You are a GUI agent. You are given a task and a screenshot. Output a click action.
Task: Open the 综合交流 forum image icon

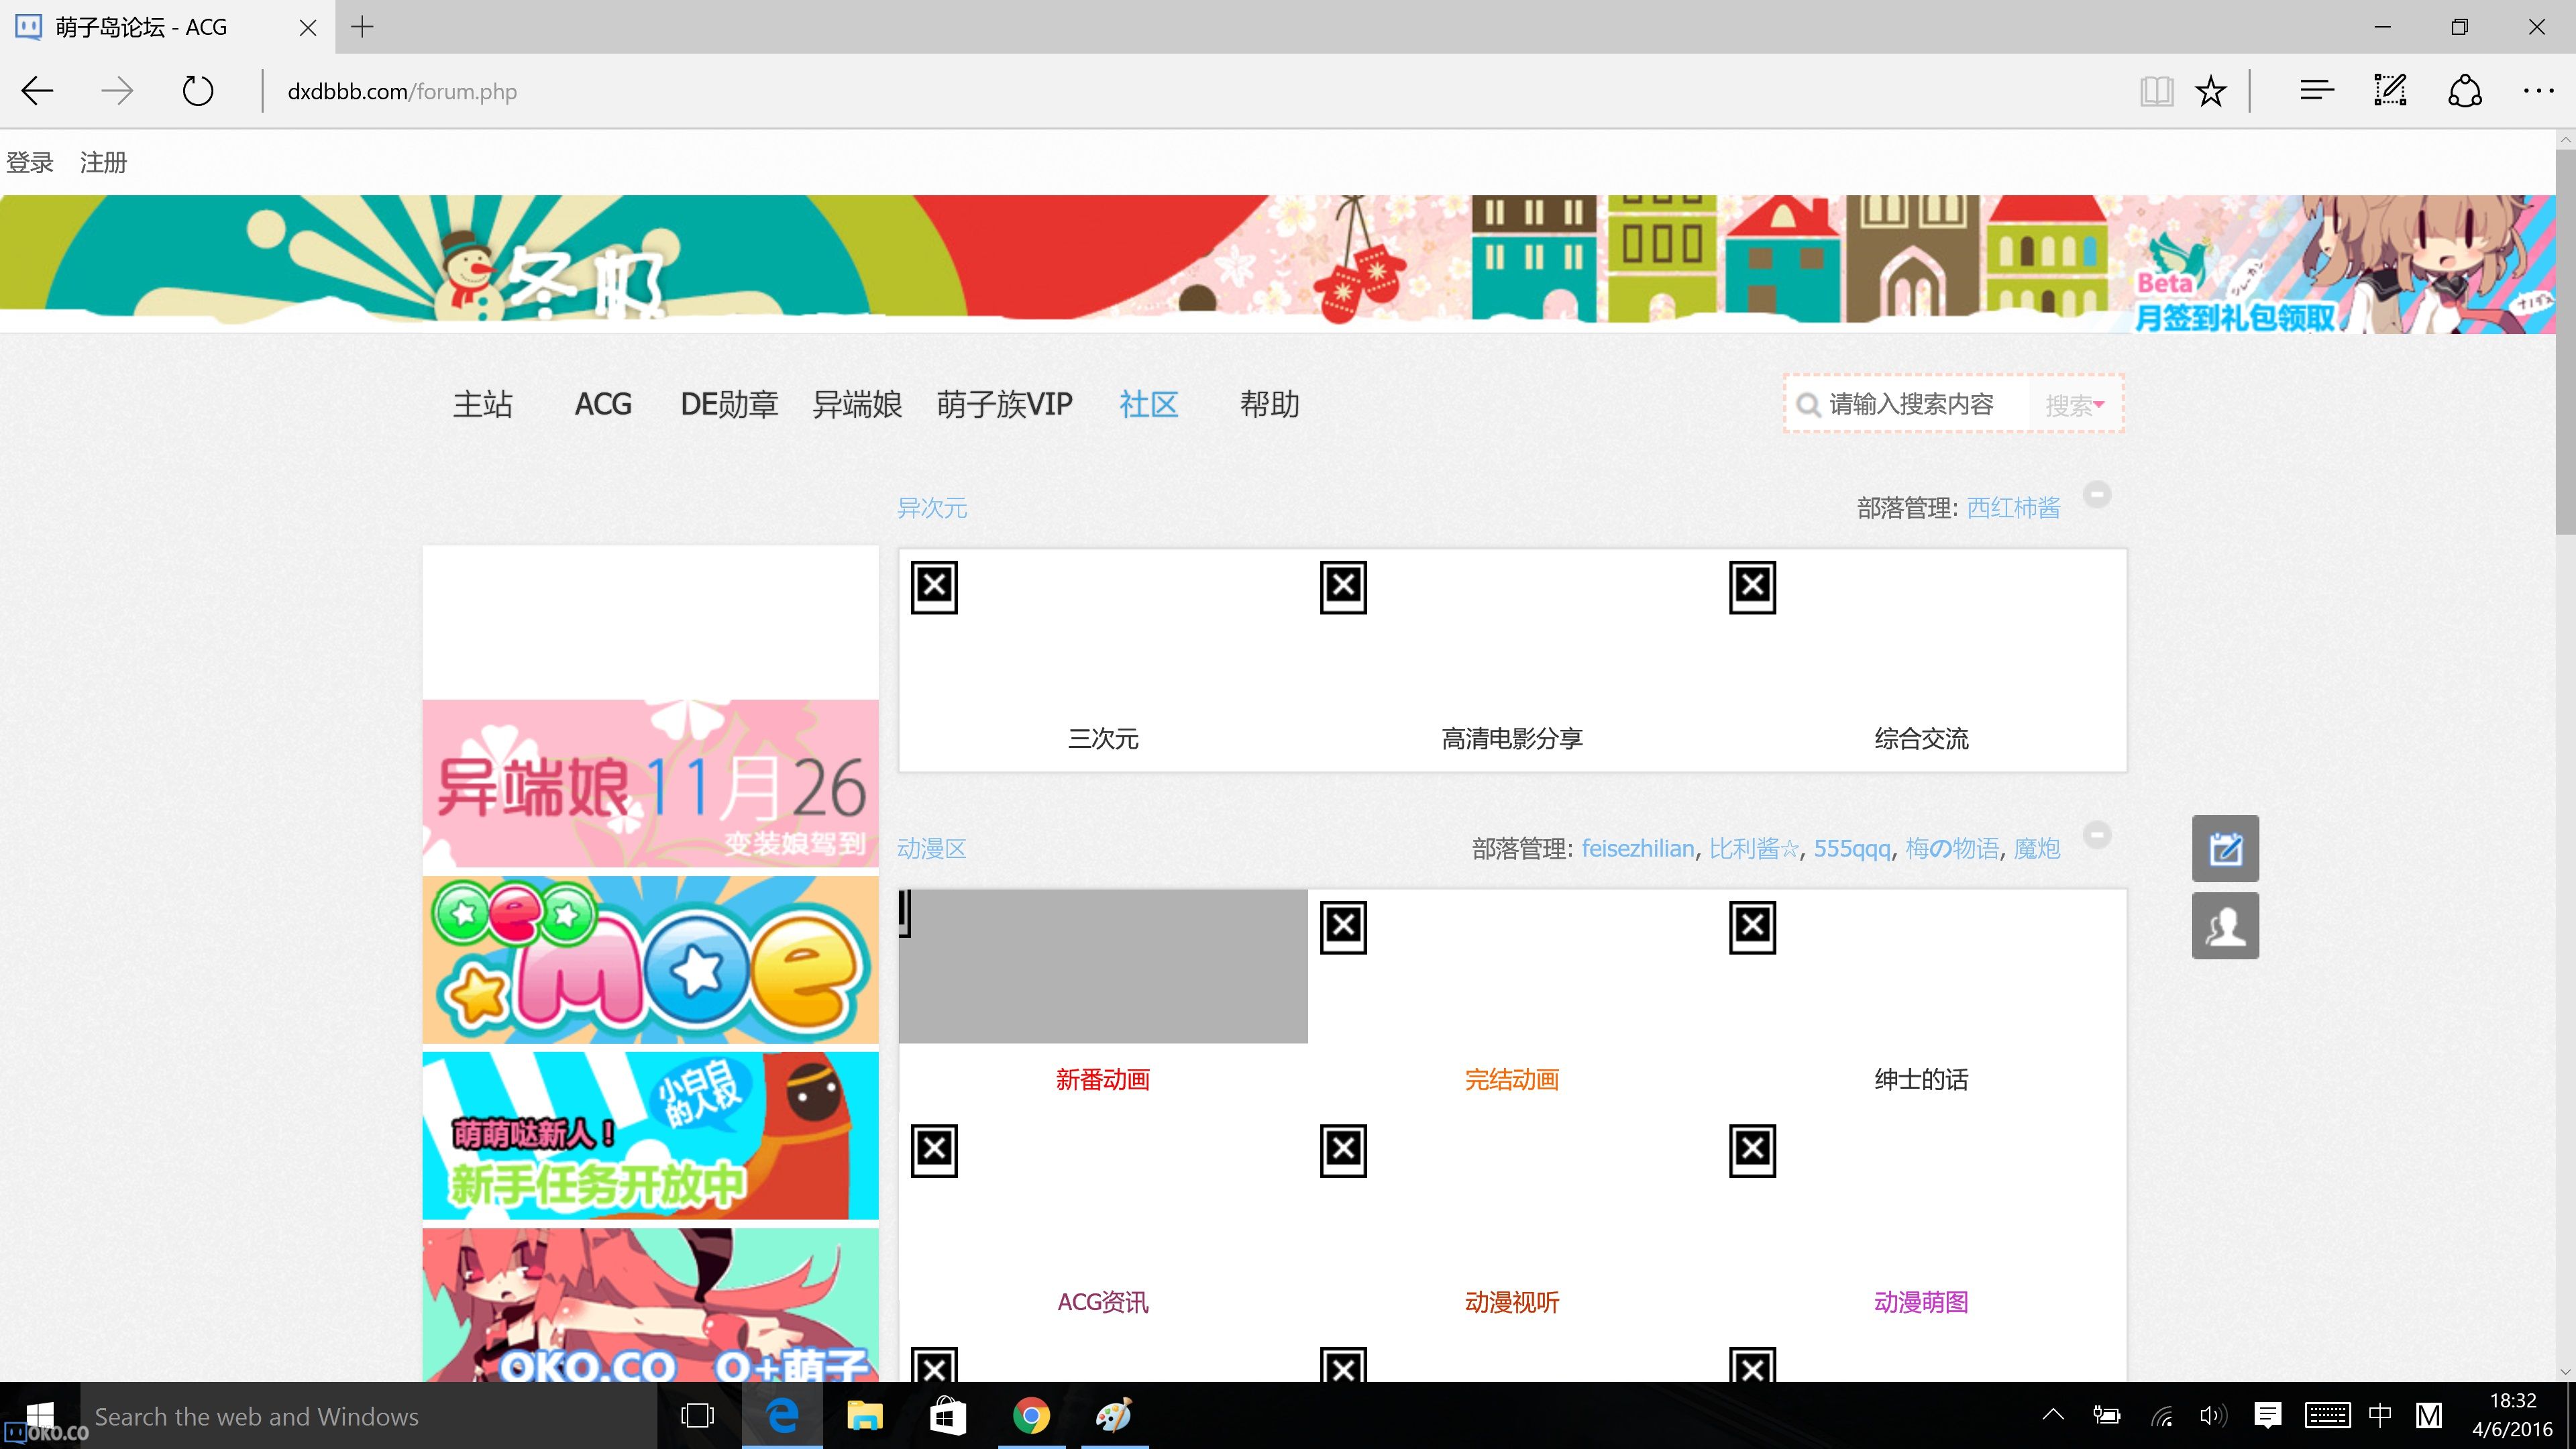click(x=1752, y=587)
